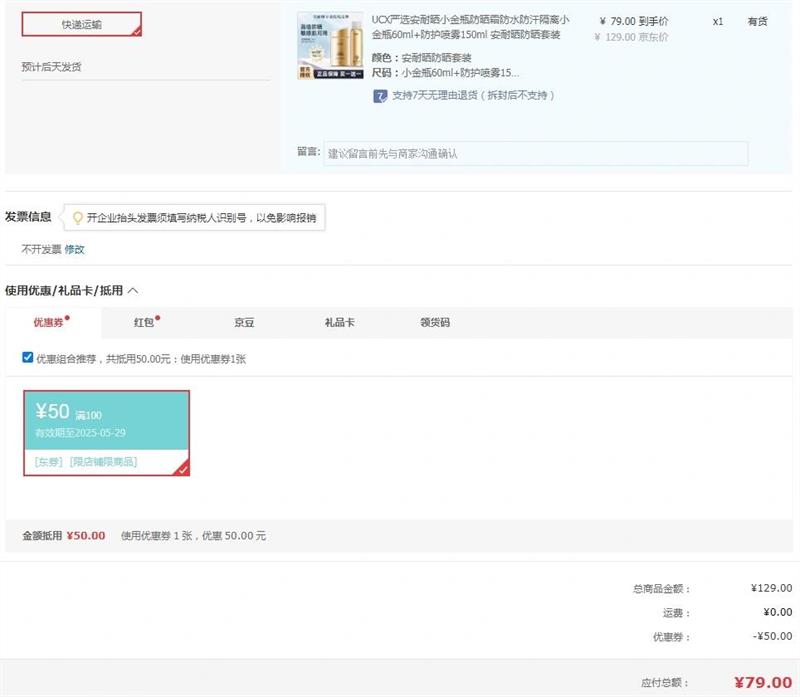The width and height of the screenshot is (800, 697).
Task: Select the 礼品卡 tab
Action: click(339, 323)
